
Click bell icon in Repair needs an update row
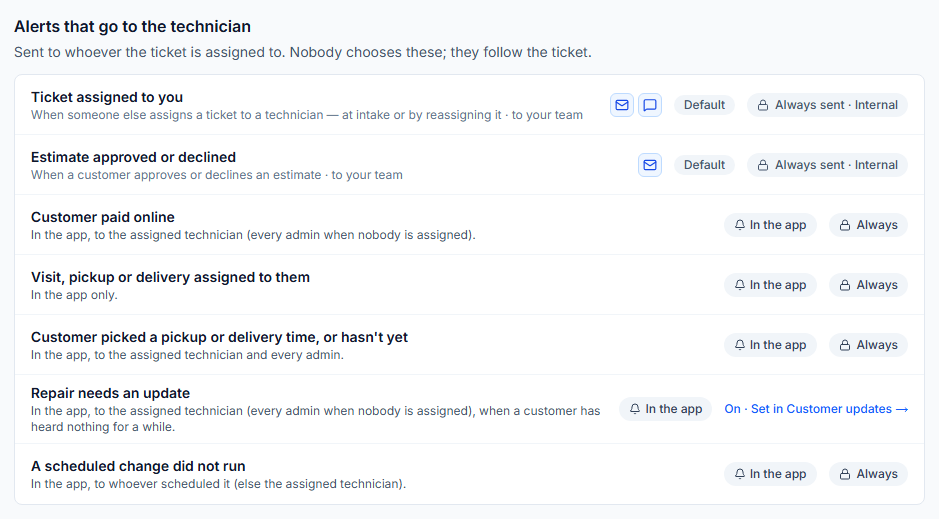(x=635, y=409)
